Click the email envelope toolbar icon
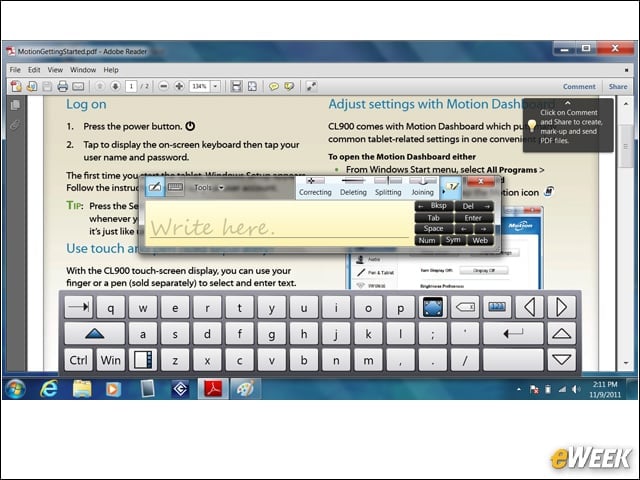 (x=78, y=86)
